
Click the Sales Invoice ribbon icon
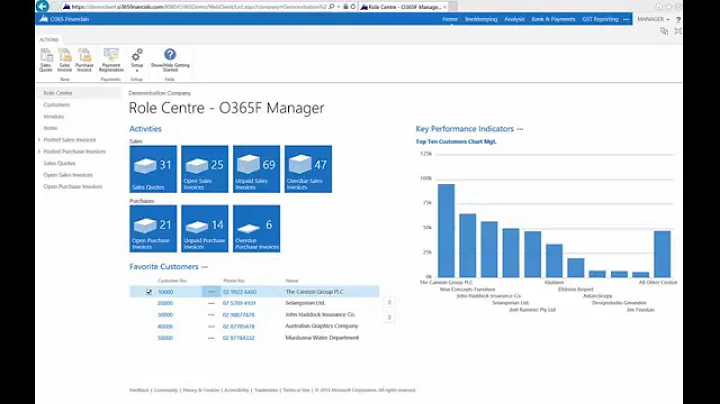65,60
